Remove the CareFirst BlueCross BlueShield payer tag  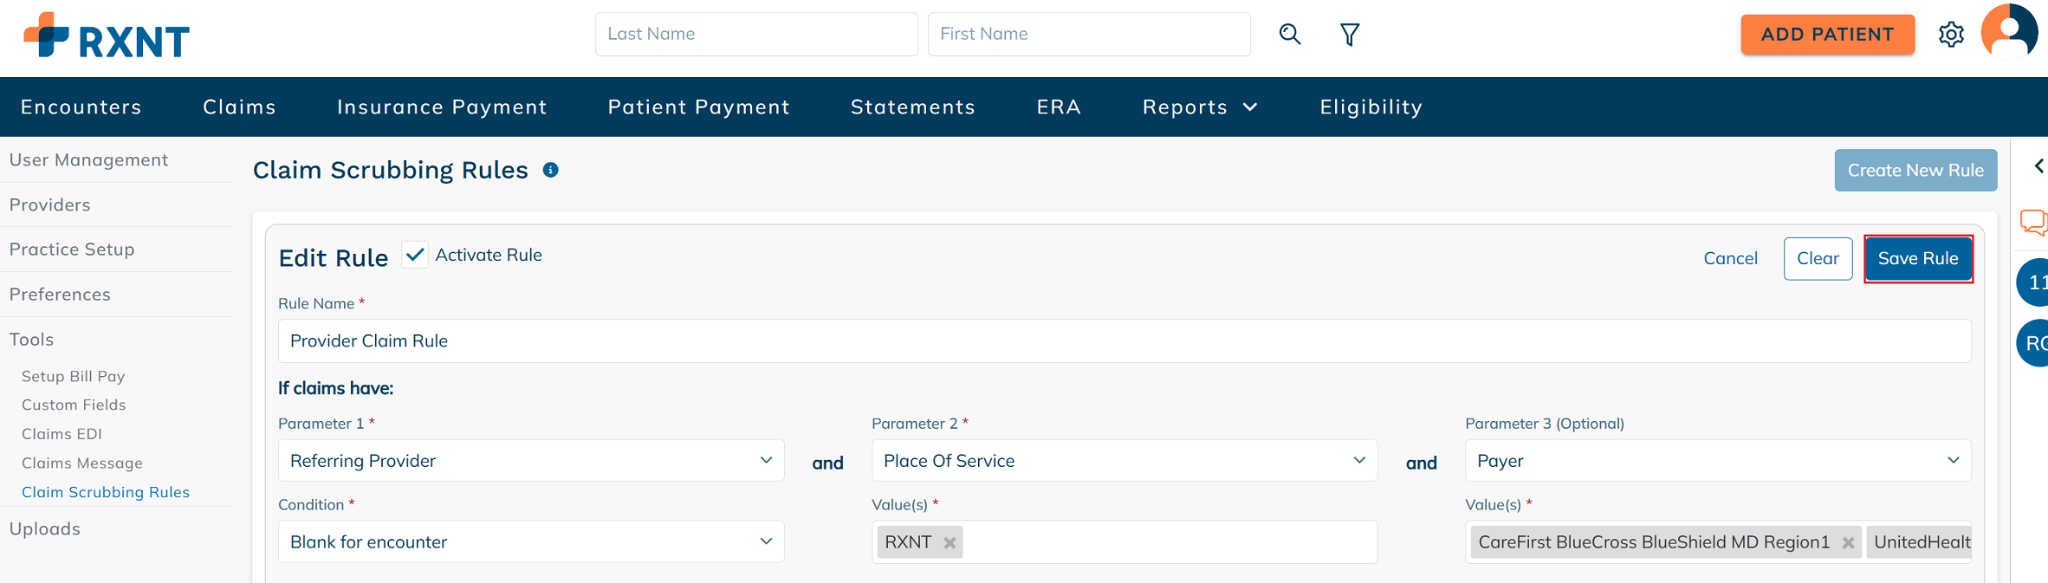(1848, 543)
